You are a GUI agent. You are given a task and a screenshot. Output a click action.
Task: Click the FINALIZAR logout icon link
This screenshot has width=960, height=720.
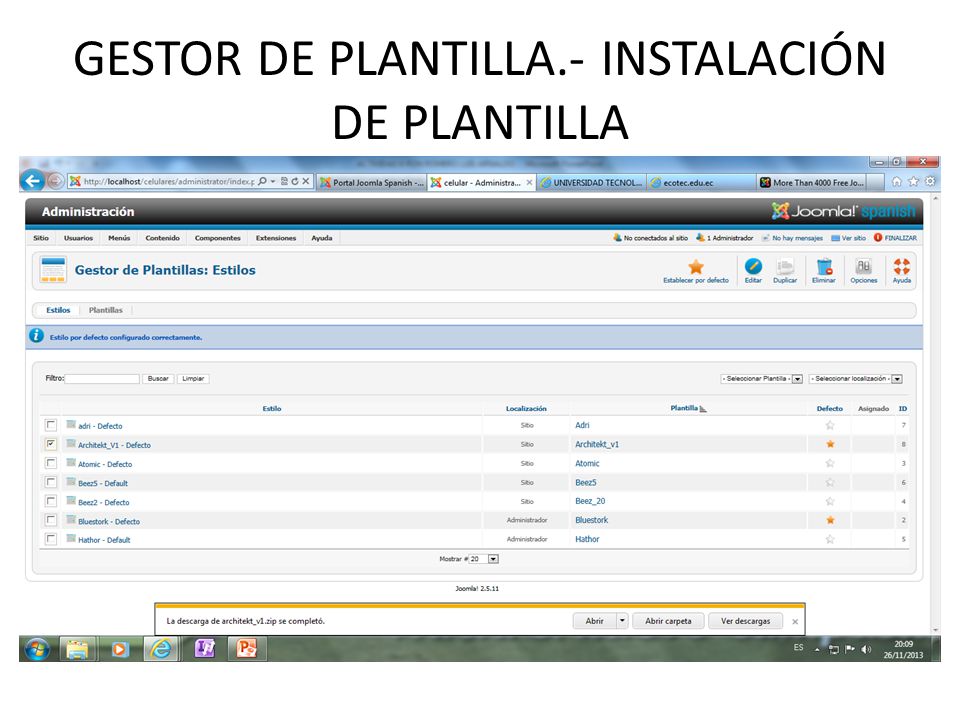(895, 238)
